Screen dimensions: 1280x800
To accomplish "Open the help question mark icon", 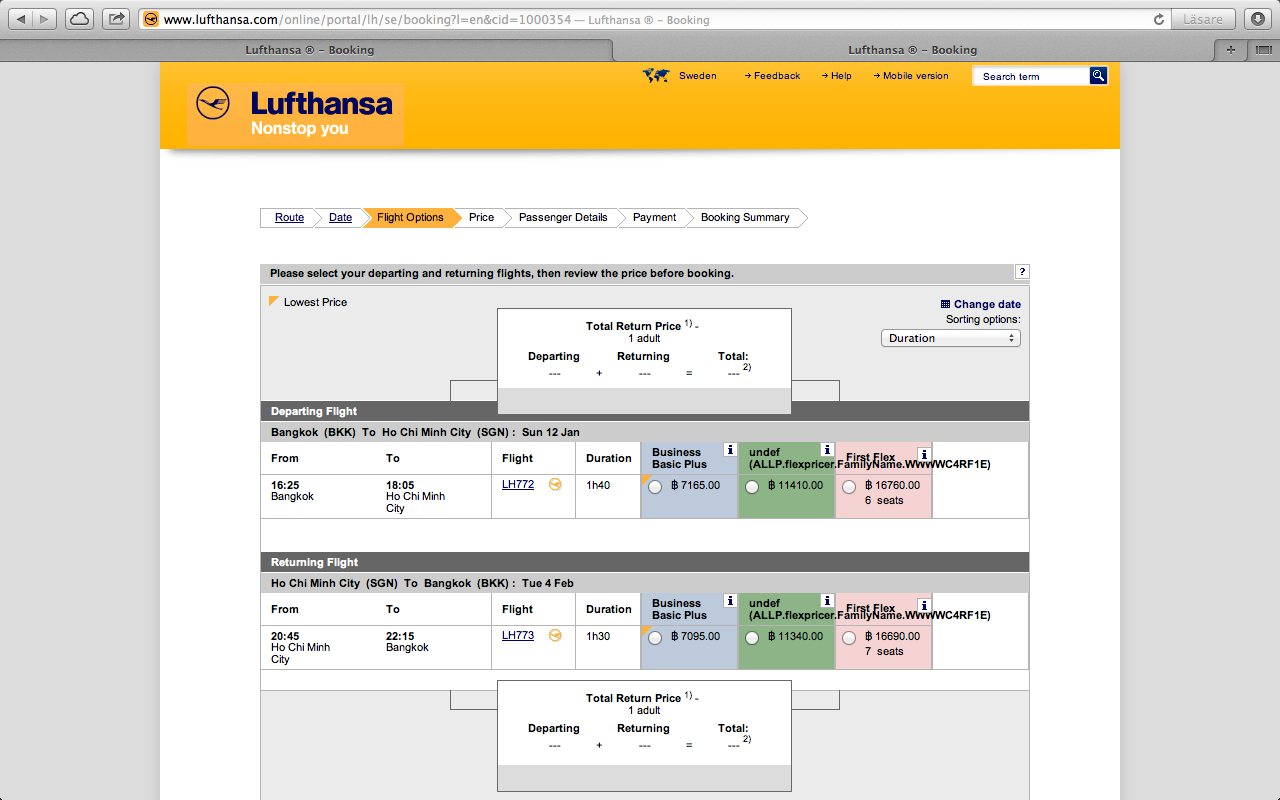I will coord(1022,272).
